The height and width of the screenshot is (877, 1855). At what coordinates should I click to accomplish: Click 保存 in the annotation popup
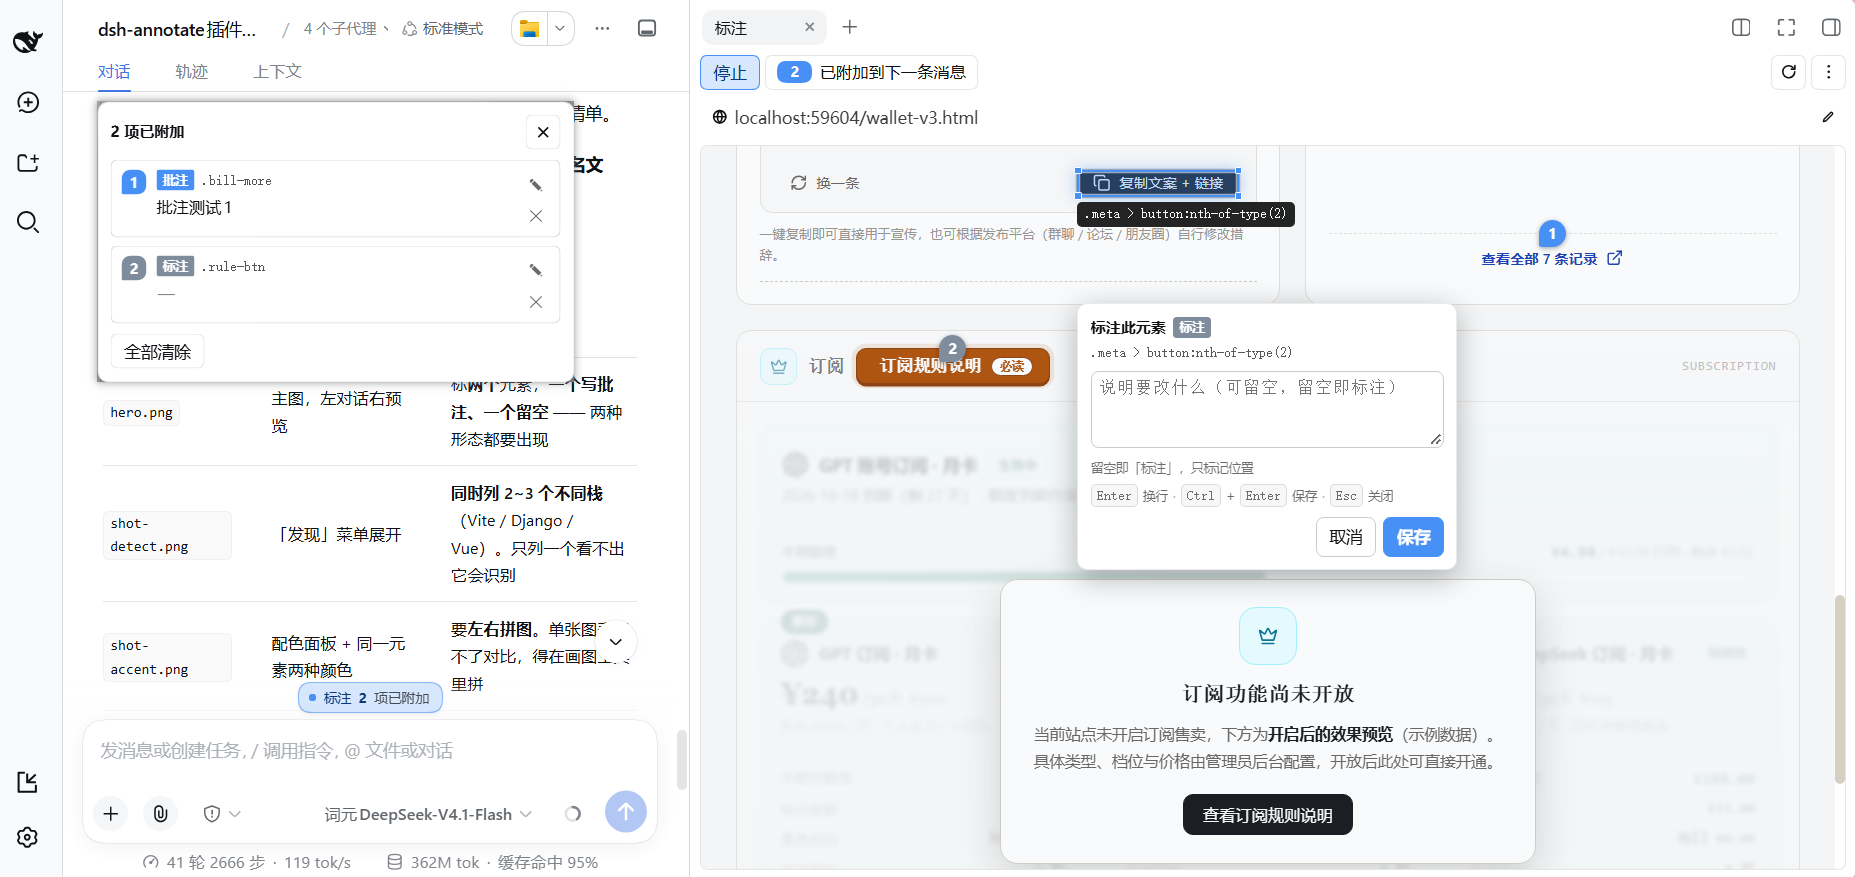point(1413,537)
